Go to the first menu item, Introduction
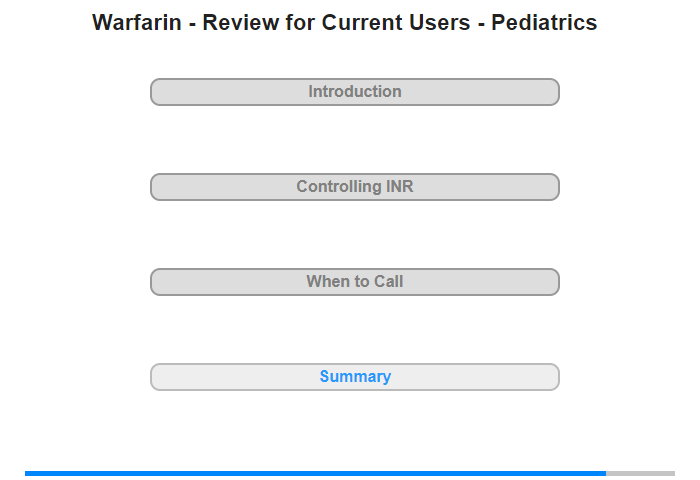The width and height of the screenshot is (700, 480). tap(354, 92)
